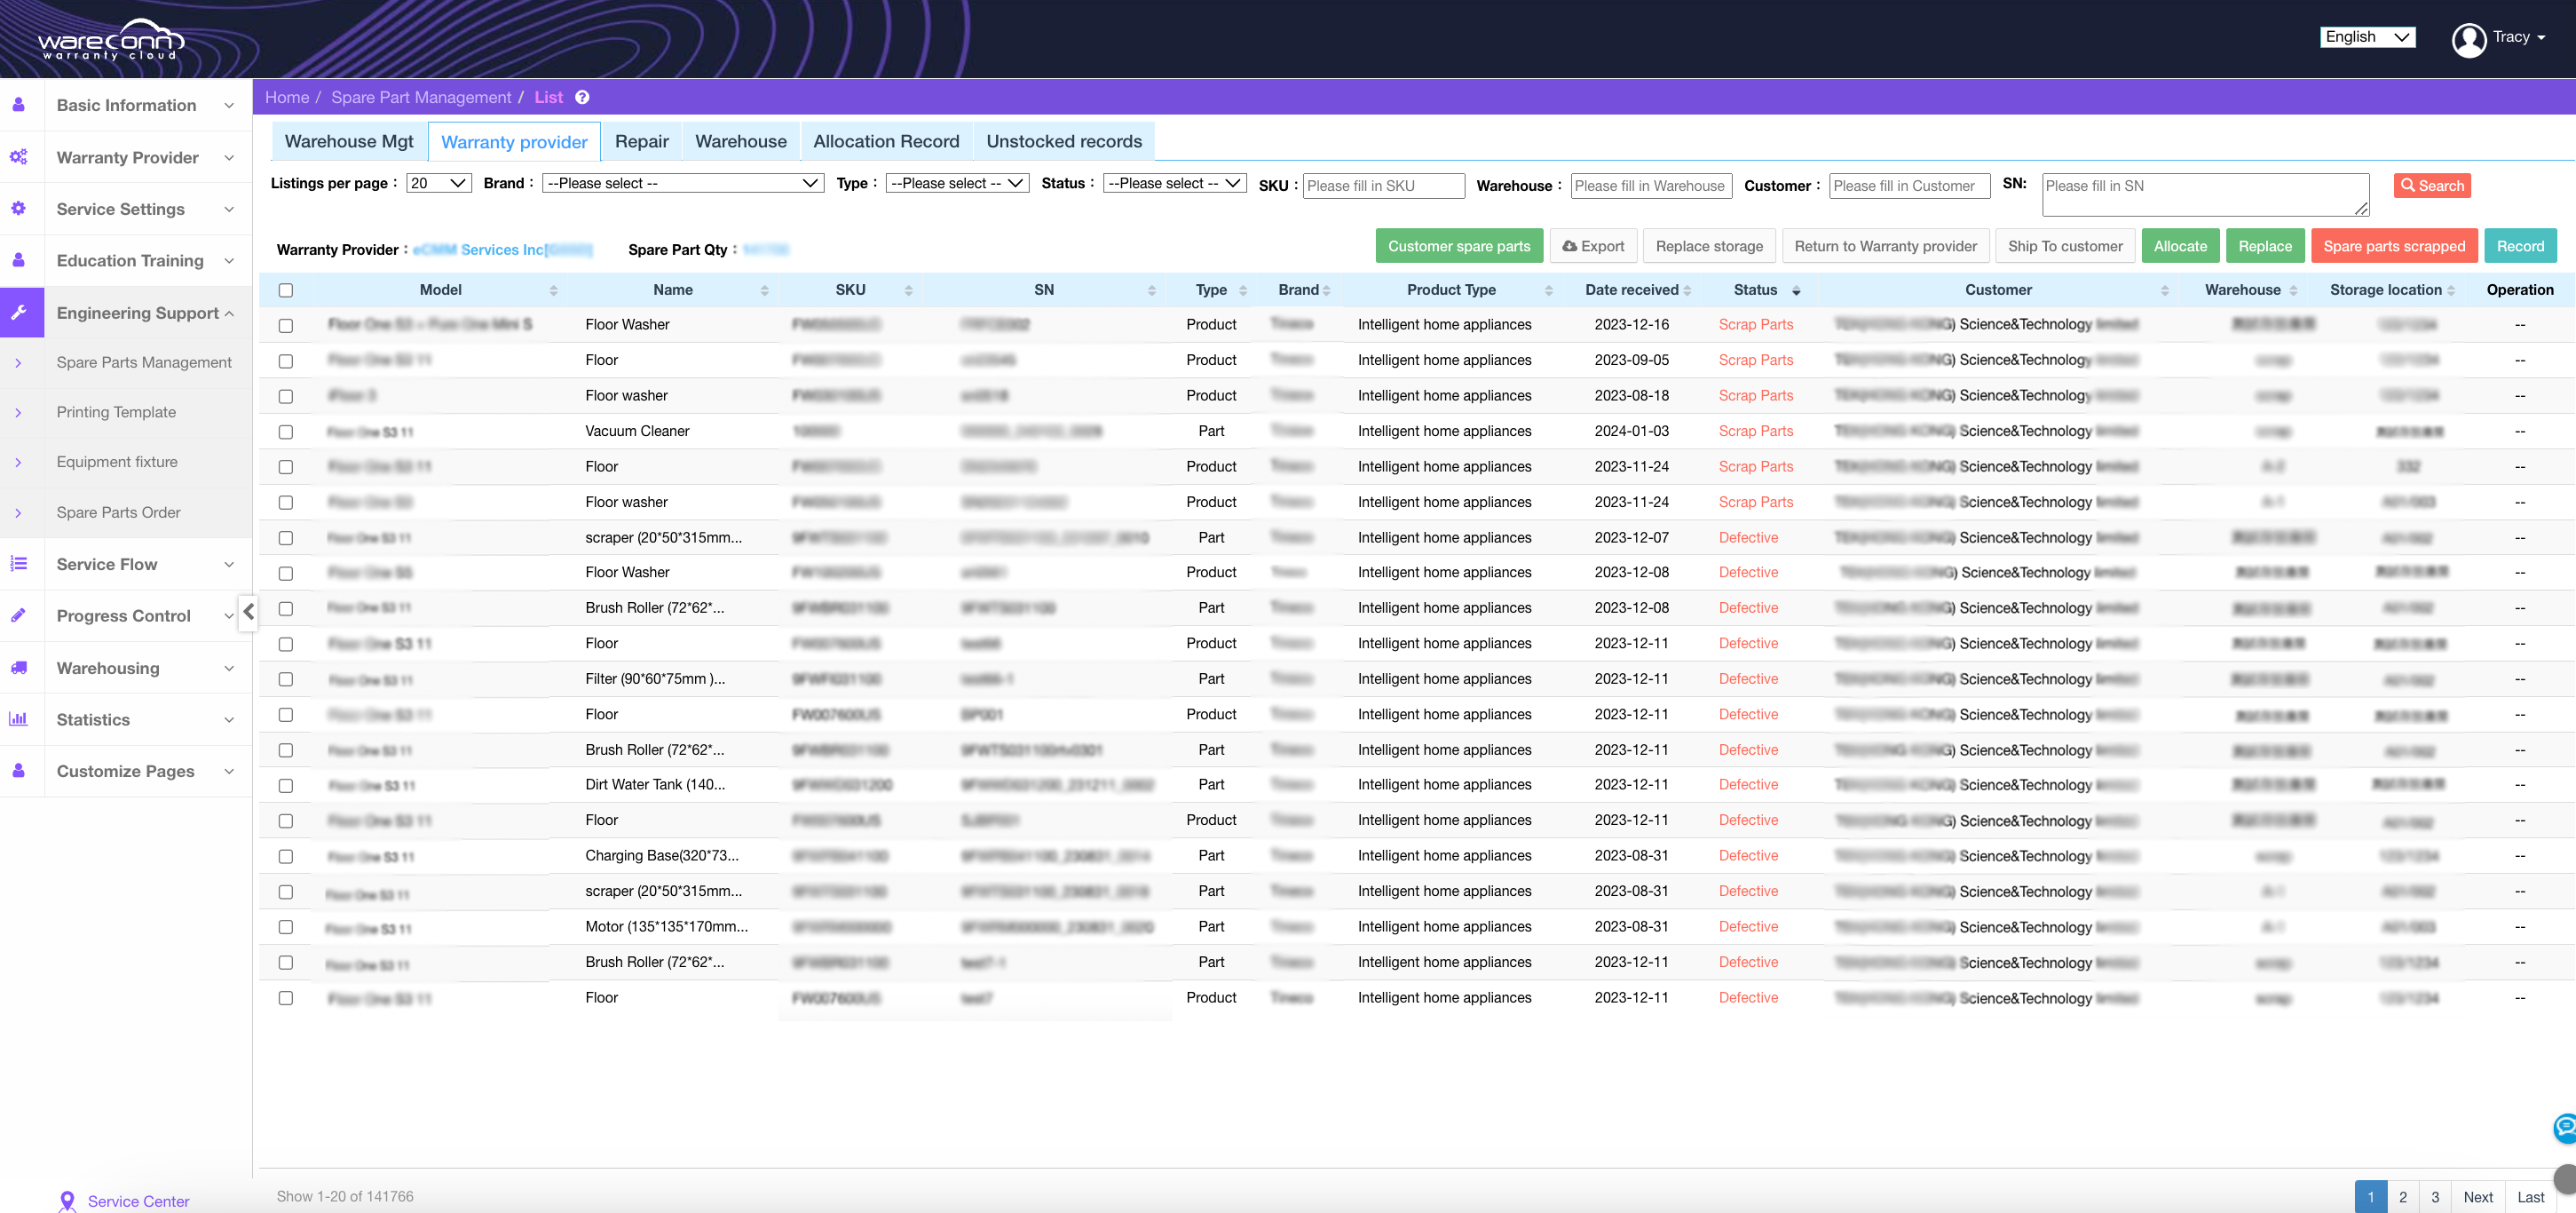Viewport: 2576px width, 1213px height.
Task: Toggle the select-all checkbox in table header
Action: point(286,290)
